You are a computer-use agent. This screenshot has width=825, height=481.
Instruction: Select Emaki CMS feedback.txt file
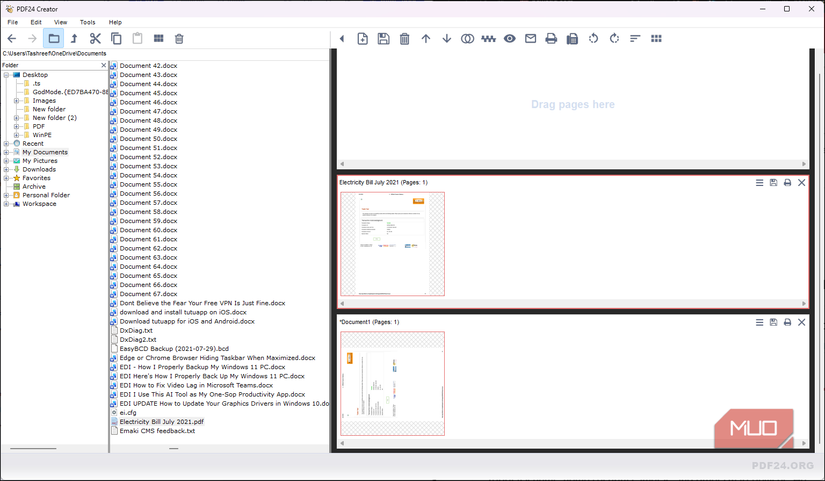[x=157, y=430]
